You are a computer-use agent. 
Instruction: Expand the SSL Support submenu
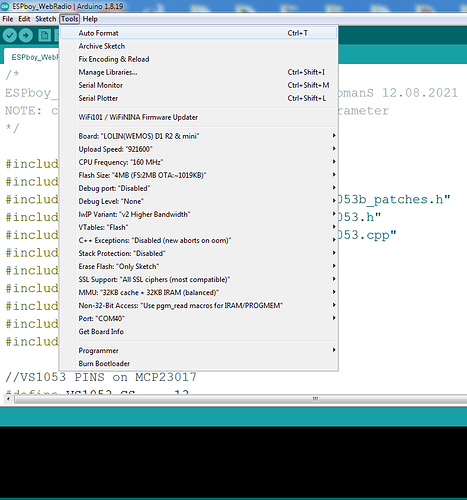(199, 279)
